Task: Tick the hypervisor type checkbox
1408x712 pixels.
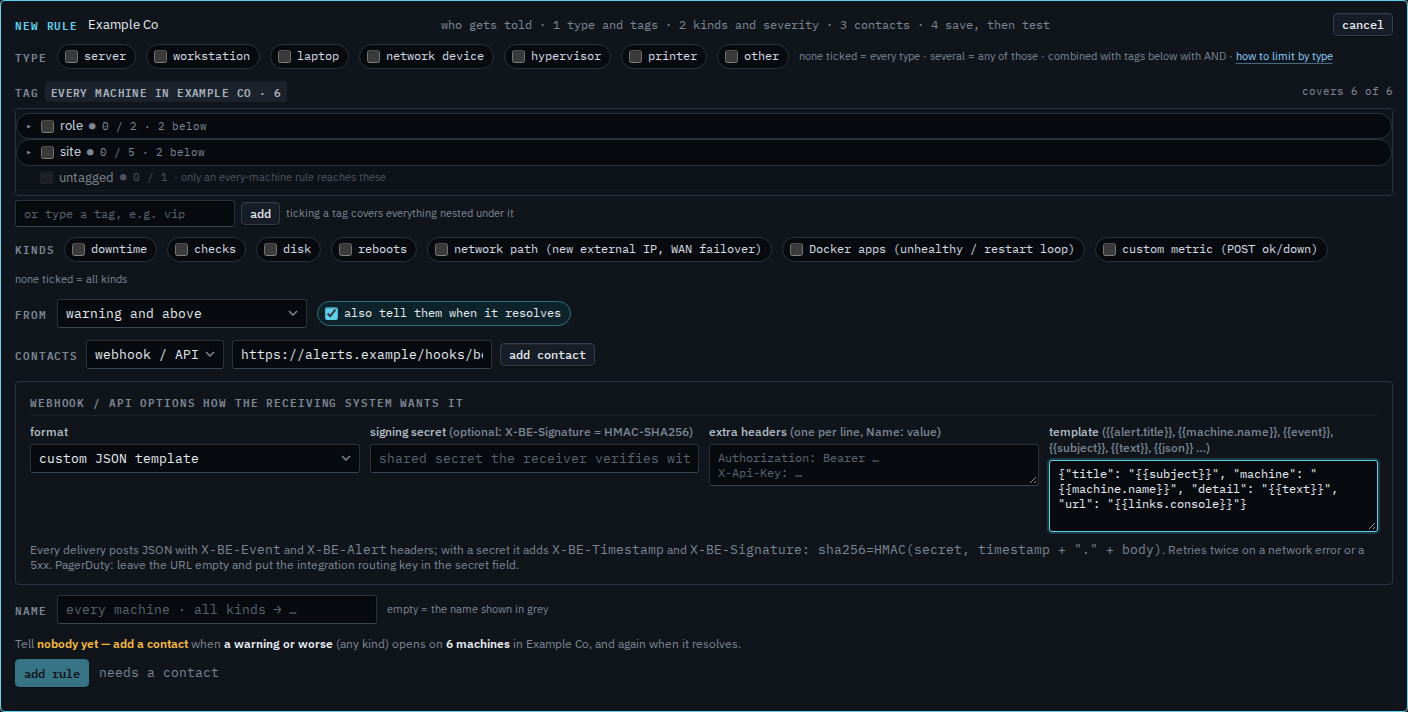Action: click(x=518, y=57)
